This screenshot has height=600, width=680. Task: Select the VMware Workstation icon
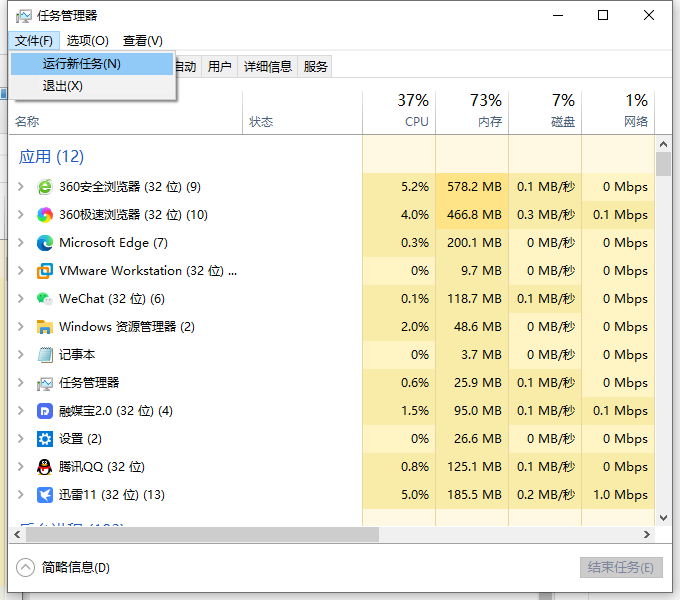(45, 271)
